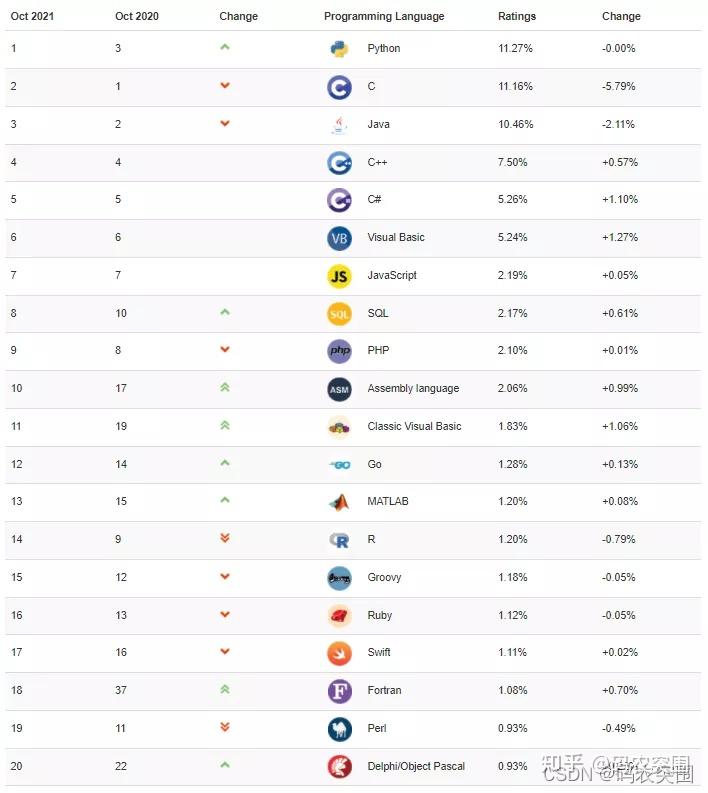Click the orange SQL icon
Screen dimensions: 708x793
point(339,313)
